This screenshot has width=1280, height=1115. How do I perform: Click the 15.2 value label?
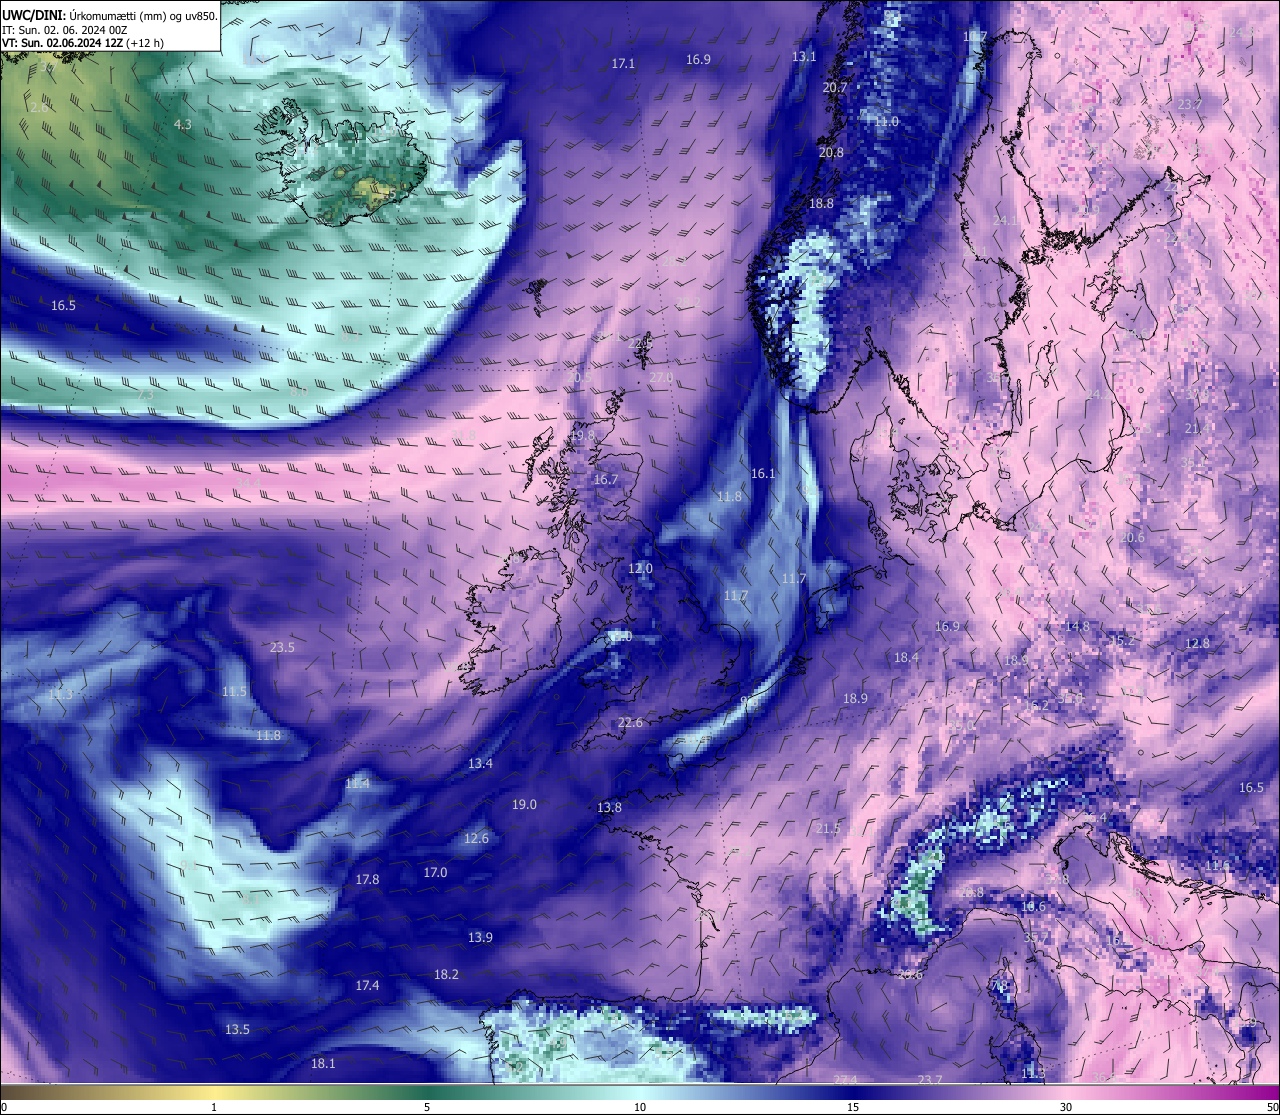(x=1123, y=641)
